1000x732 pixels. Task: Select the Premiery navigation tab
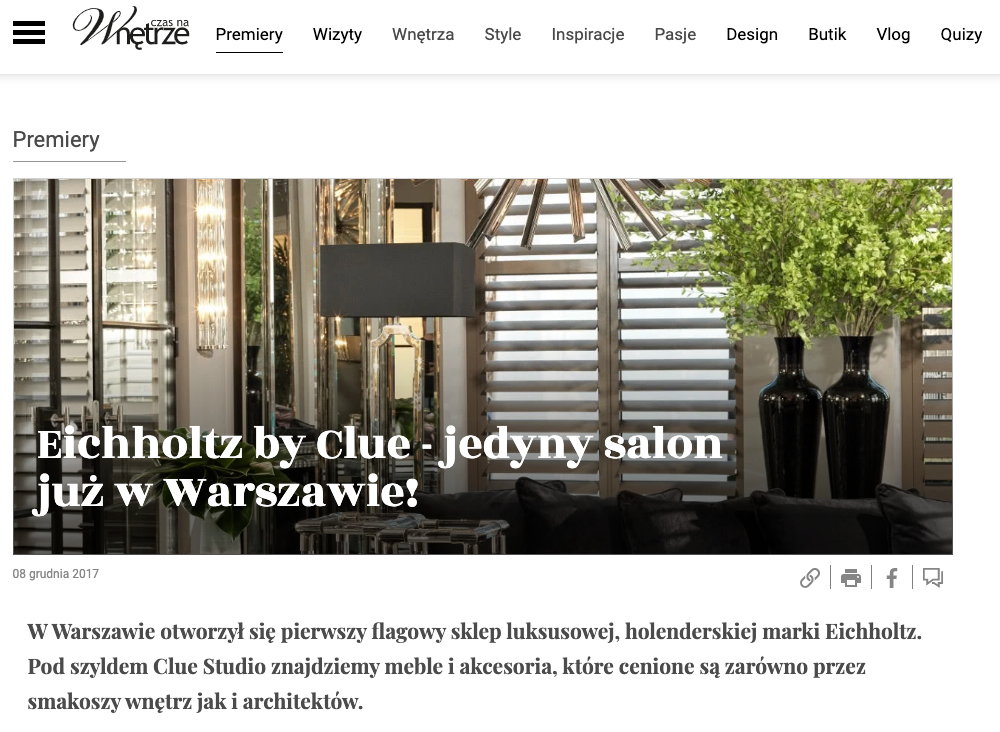pyautogui.click(x=249, y=34)
